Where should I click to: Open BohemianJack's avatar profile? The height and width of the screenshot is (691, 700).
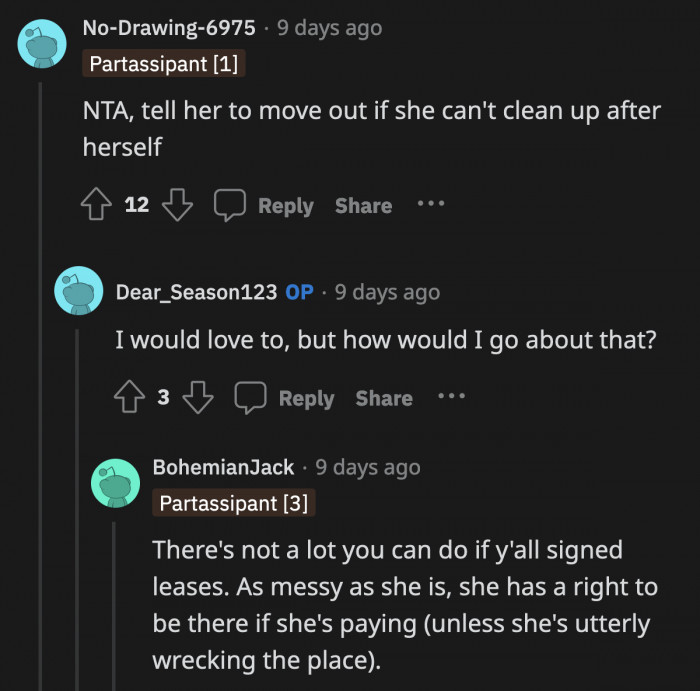click(115, 483)
